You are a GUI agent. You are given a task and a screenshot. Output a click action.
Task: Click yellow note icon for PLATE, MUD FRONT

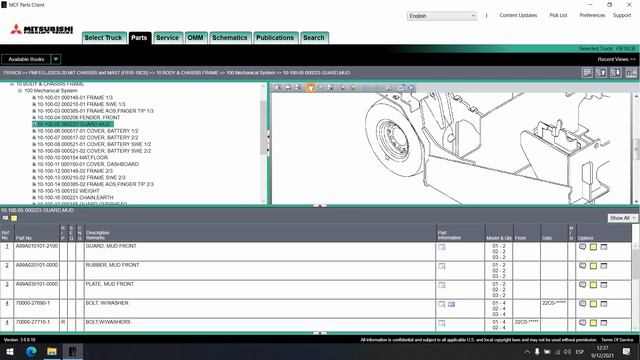pos(593,285)
